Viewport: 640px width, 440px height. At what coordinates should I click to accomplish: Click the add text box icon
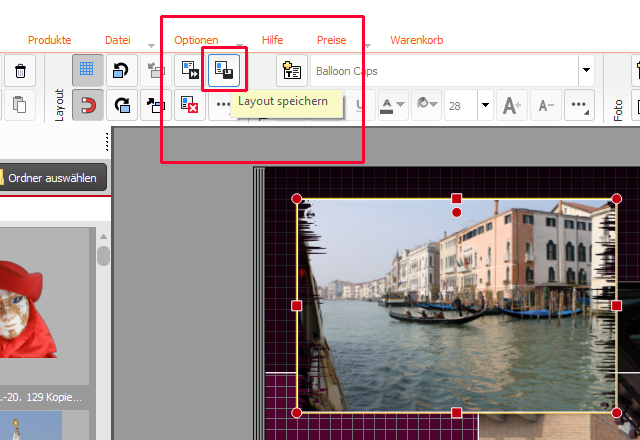click(x=292, y=71)
